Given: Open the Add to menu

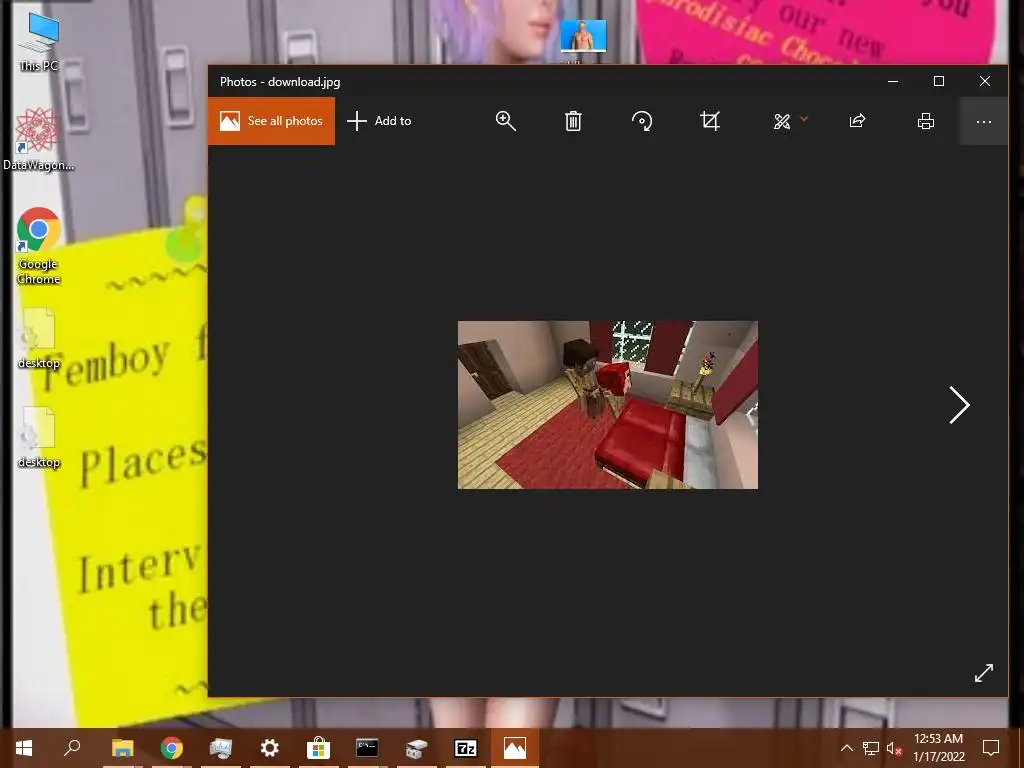Looking at the screenshot, I should (379, 121).
